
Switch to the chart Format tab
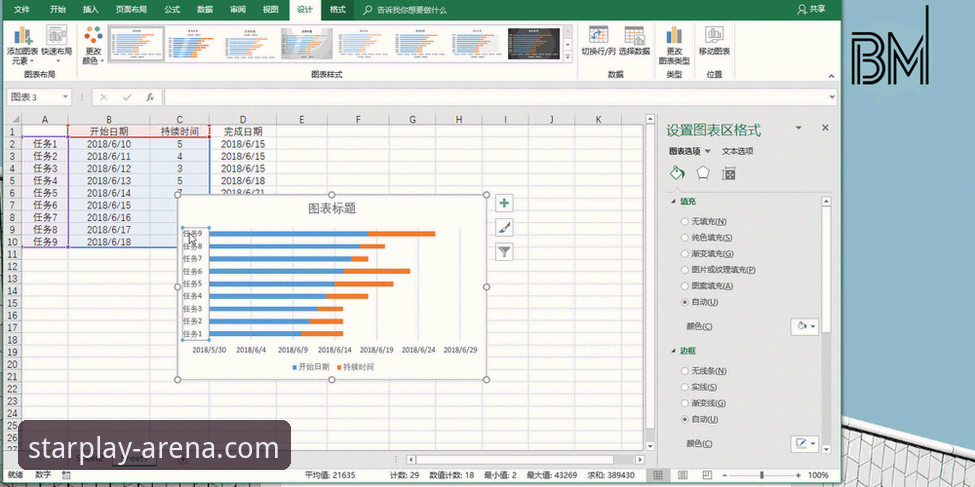pos(338,9)
